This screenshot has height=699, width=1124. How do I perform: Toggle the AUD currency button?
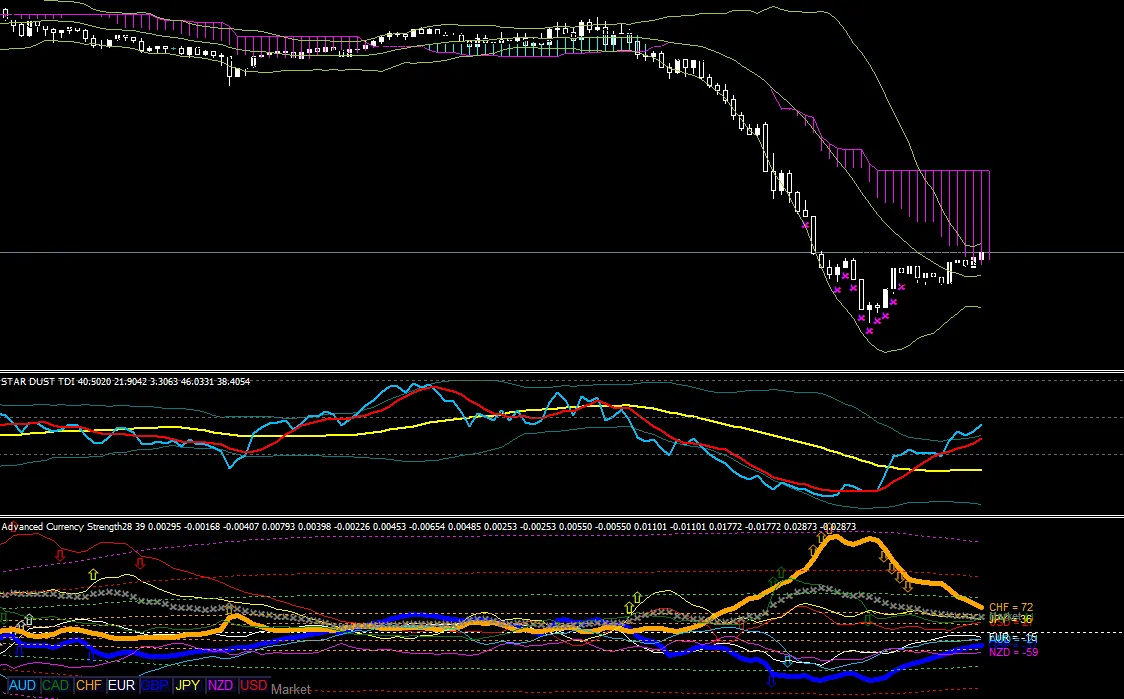pyautogui.click(x=22, y=685)
